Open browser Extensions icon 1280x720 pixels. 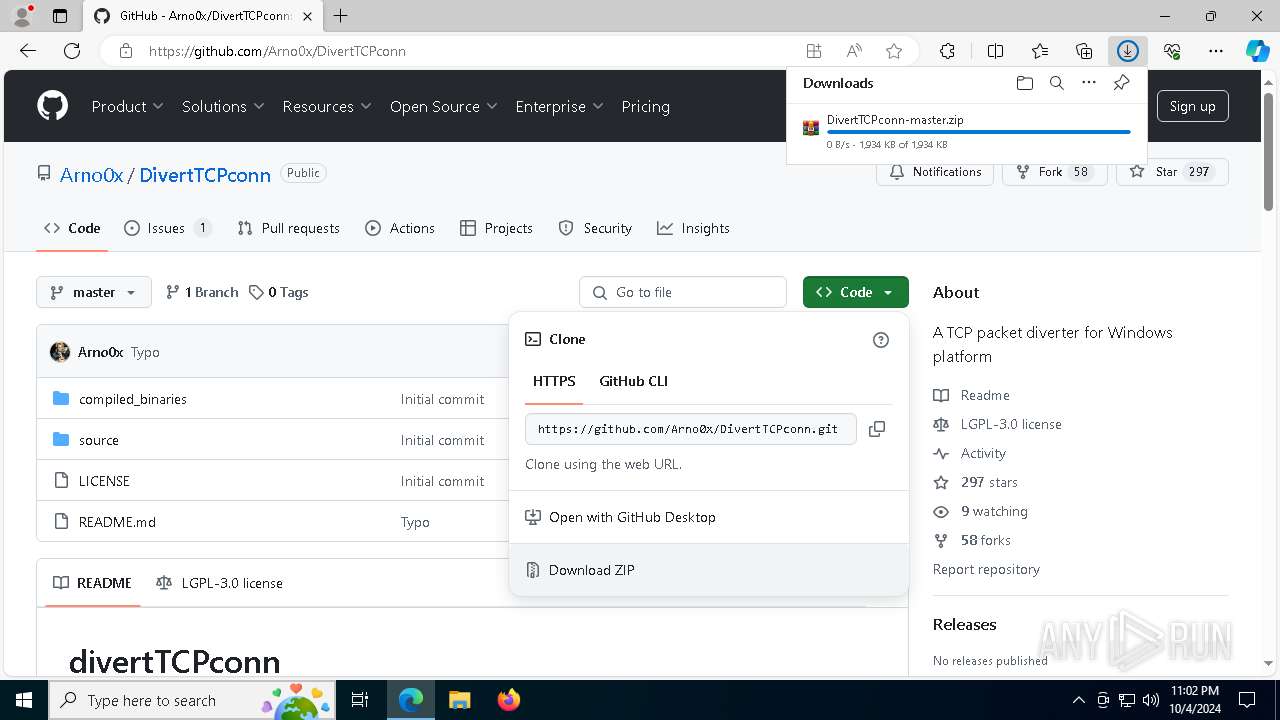coord(947,51)
